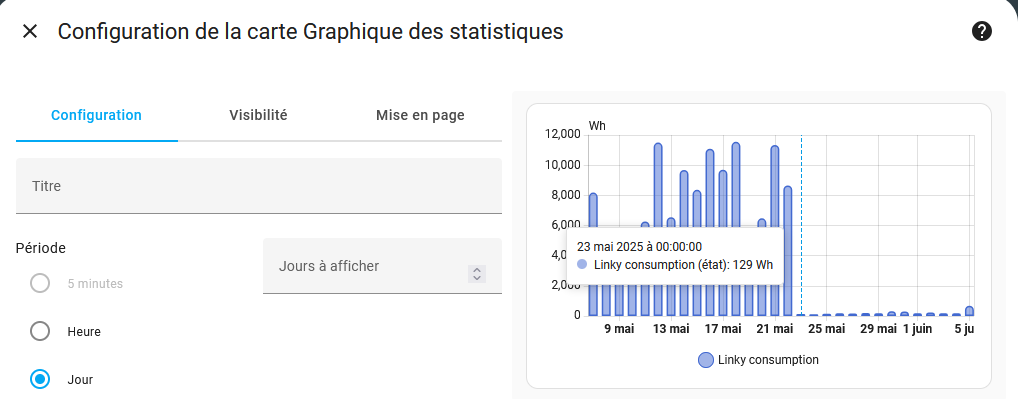Viewport: 1018px width, 399px height.
Task: Switch to the Mise en page tab
Action: pos(420,115)
